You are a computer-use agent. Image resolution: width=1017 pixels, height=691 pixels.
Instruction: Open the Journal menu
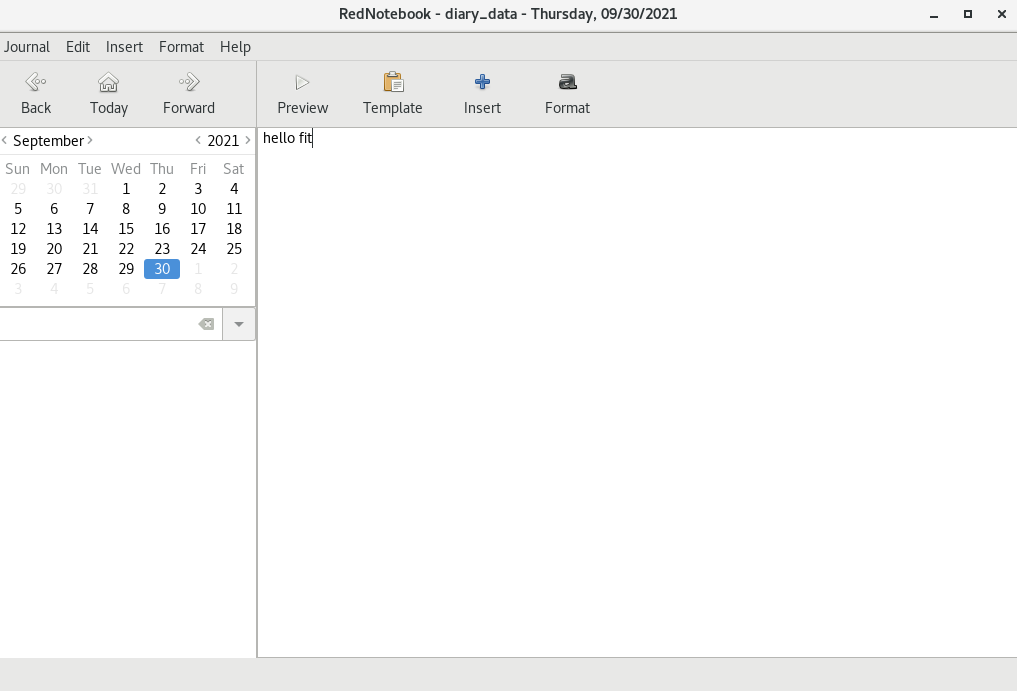[27, 46]
